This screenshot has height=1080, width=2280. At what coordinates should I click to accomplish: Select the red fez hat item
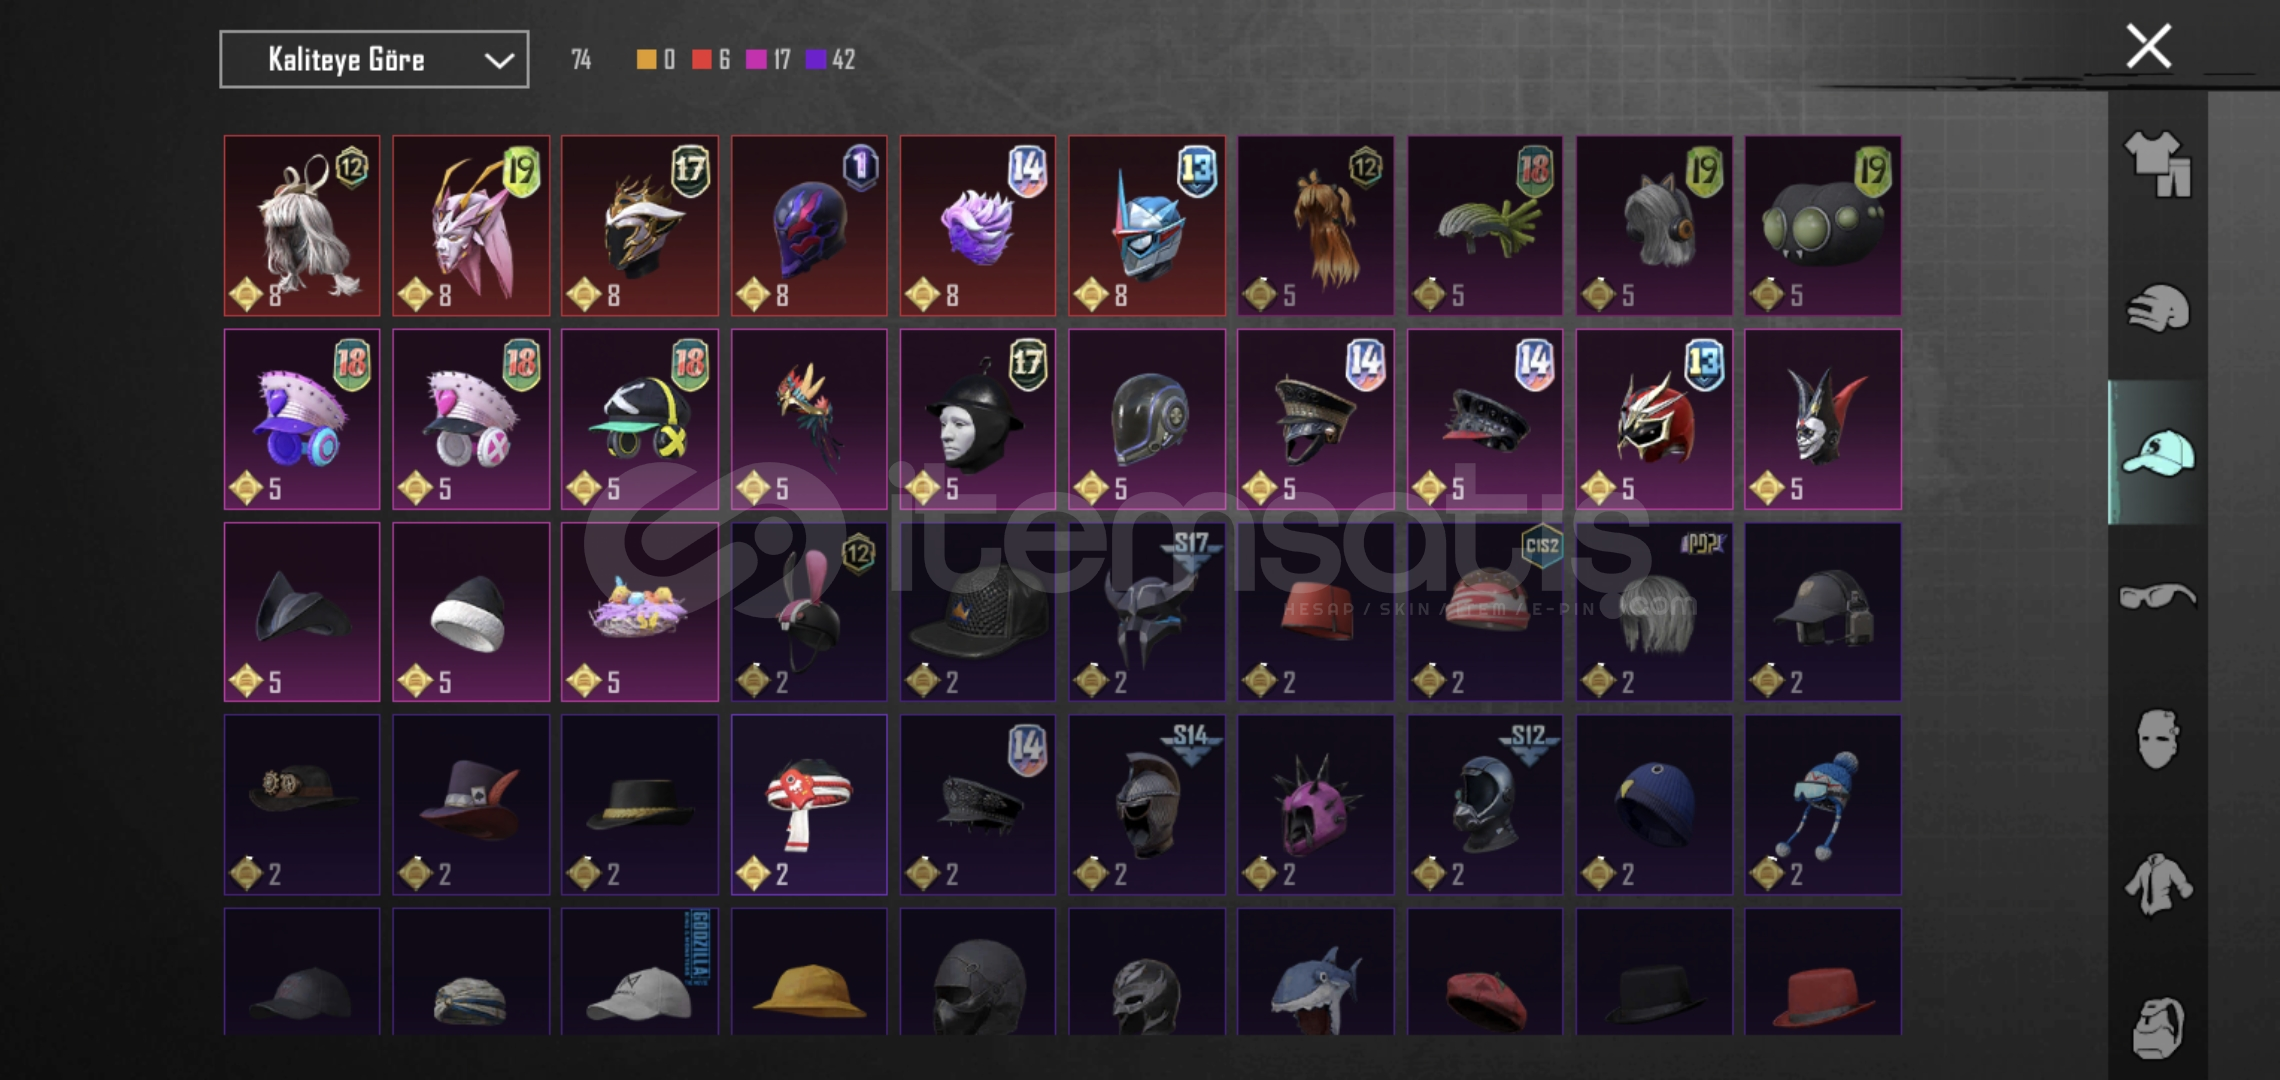(x=1316, y=612)
